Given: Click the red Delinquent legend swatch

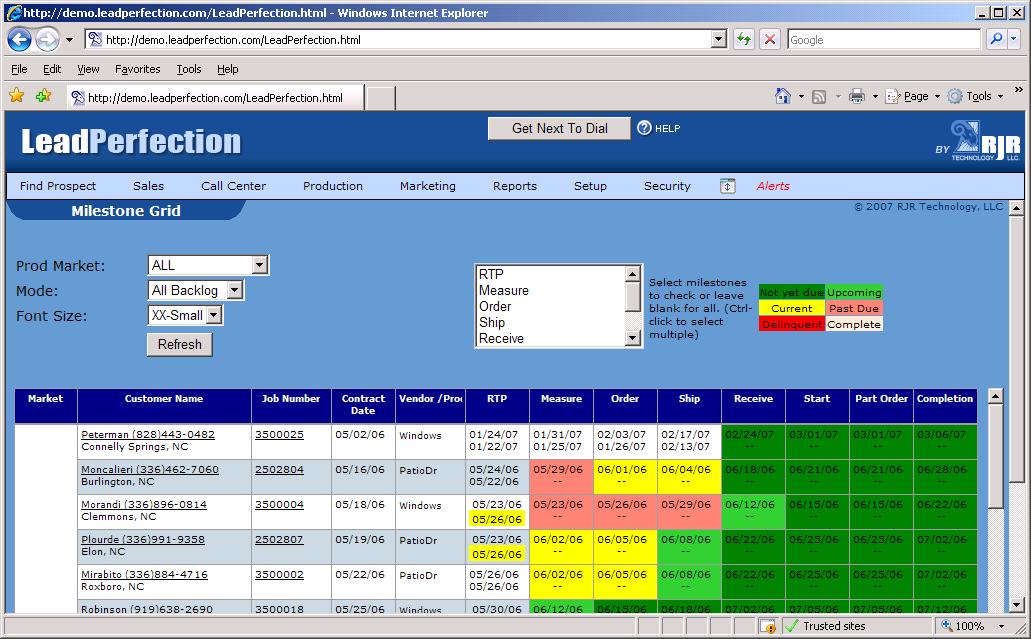Looking at the screenshot, I should [x=792, y=324].
